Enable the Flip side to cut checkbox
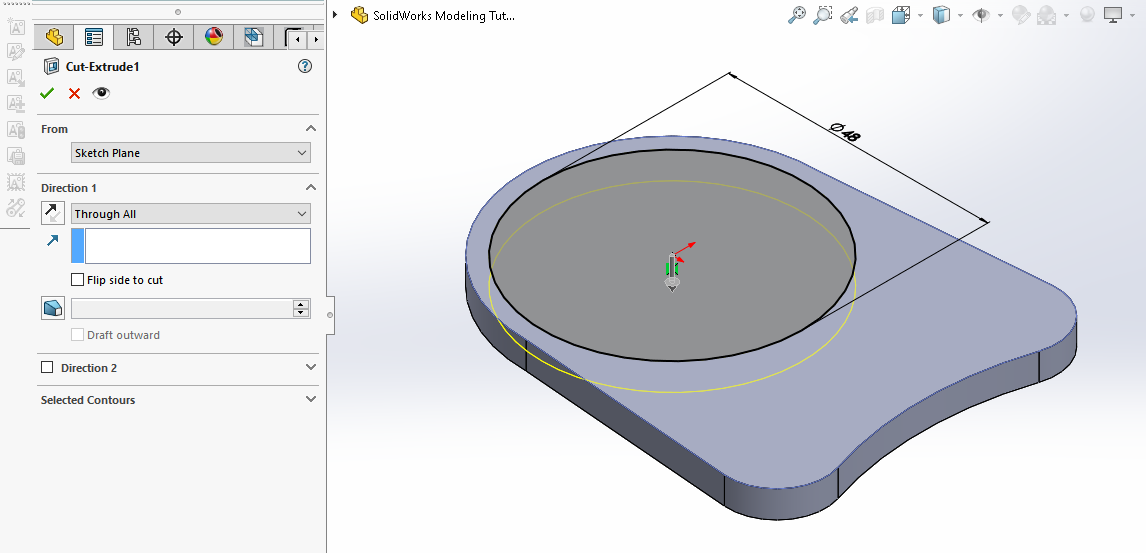The height and width of the screenshot is (553, 1146). [78, 280]
